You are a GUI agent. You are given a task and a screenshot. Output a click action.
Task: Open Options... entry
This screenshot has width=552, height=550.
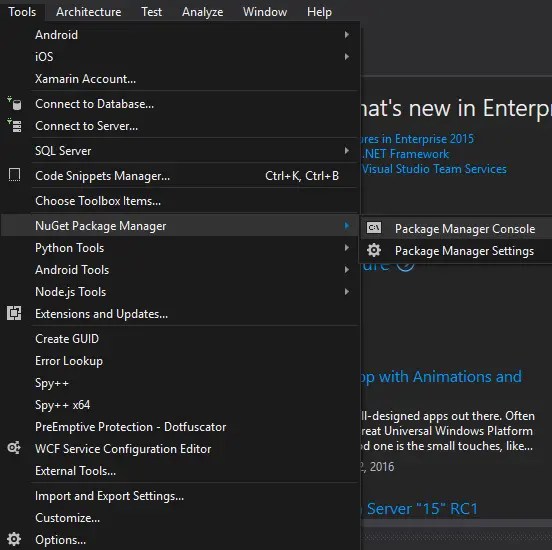(x=180, y=539)
